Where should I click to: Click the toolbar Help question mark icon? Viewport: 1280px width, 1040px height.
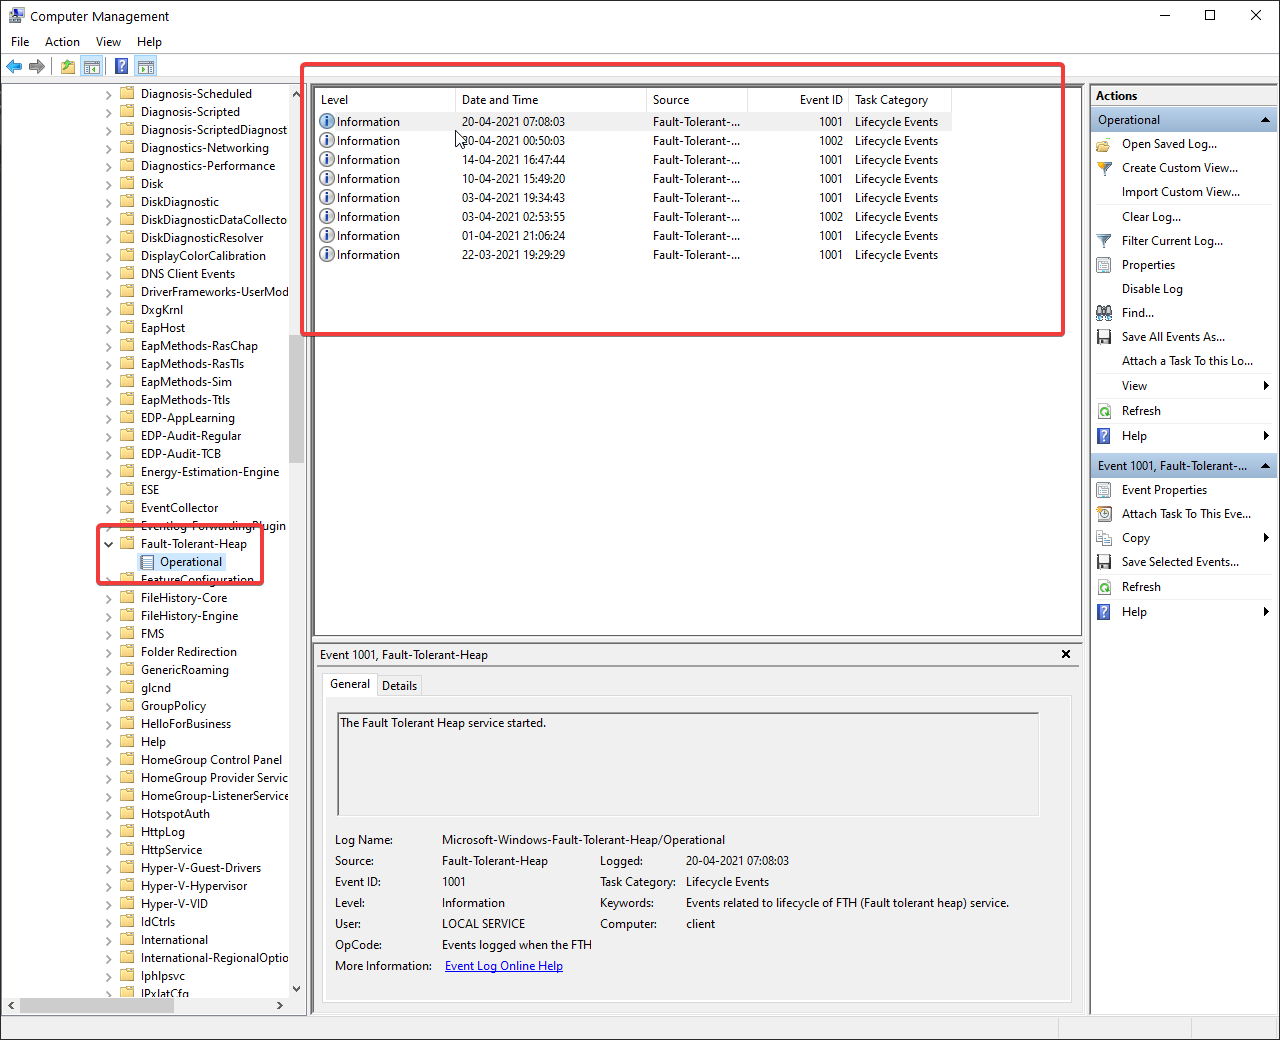tap(121, 67)
